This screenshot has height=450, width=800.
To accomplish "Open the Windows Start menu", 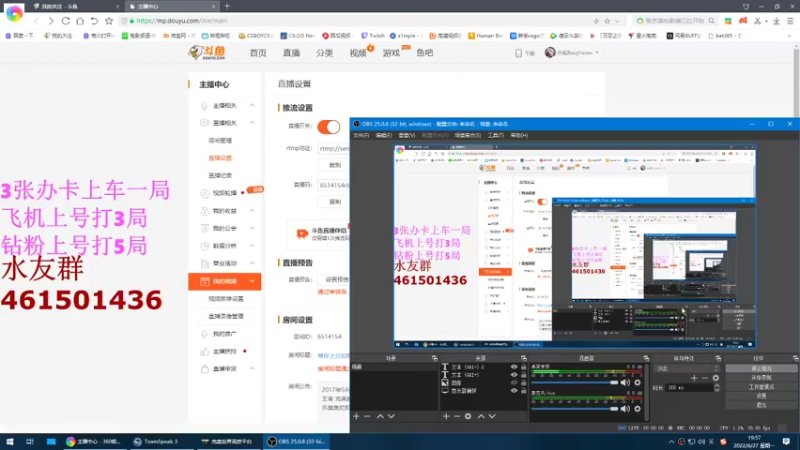I will tap(9, 441).
